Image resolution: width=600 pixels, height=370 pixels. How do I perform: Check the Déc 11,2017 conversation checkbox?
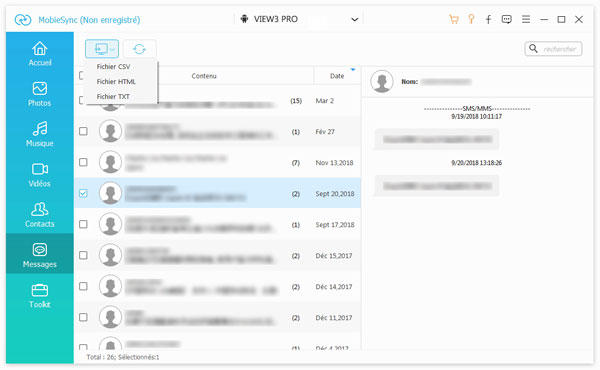point(83,317)
